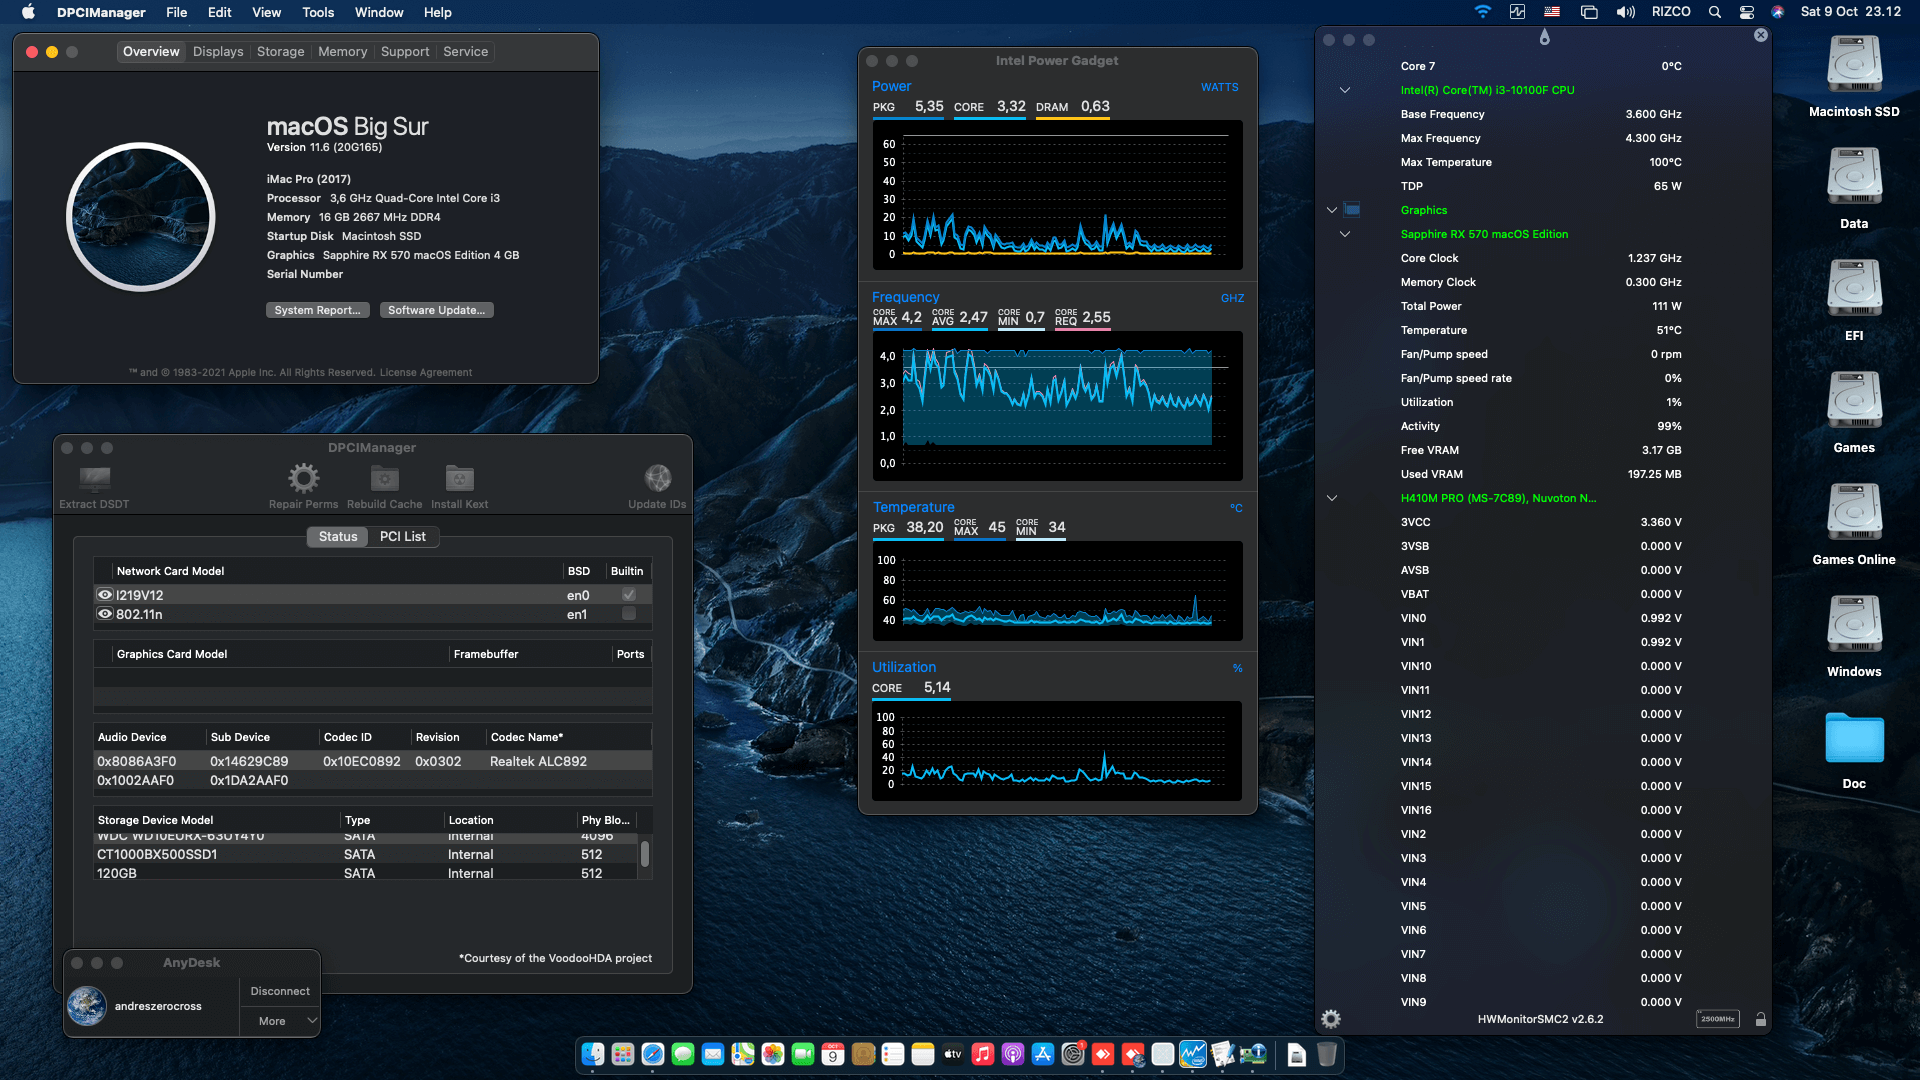The image size is (1920, 1080).
Task: Click the water drop icon in HWMonitorSMC2
Action: [x=1545, y=37]
